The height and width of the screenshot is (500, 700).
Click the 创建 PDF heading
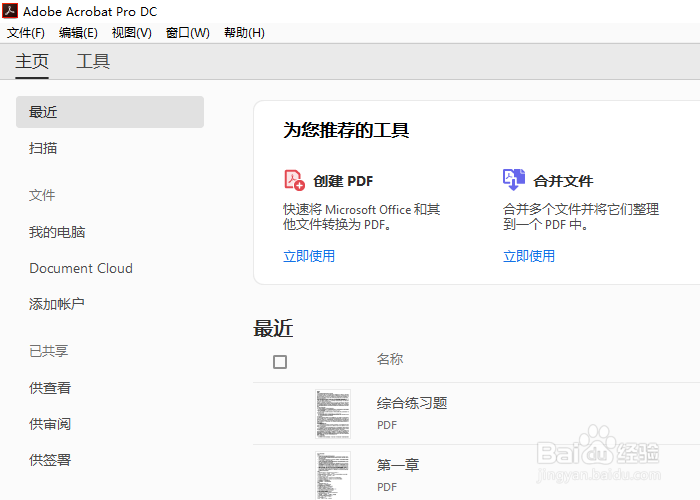[343, 181]
